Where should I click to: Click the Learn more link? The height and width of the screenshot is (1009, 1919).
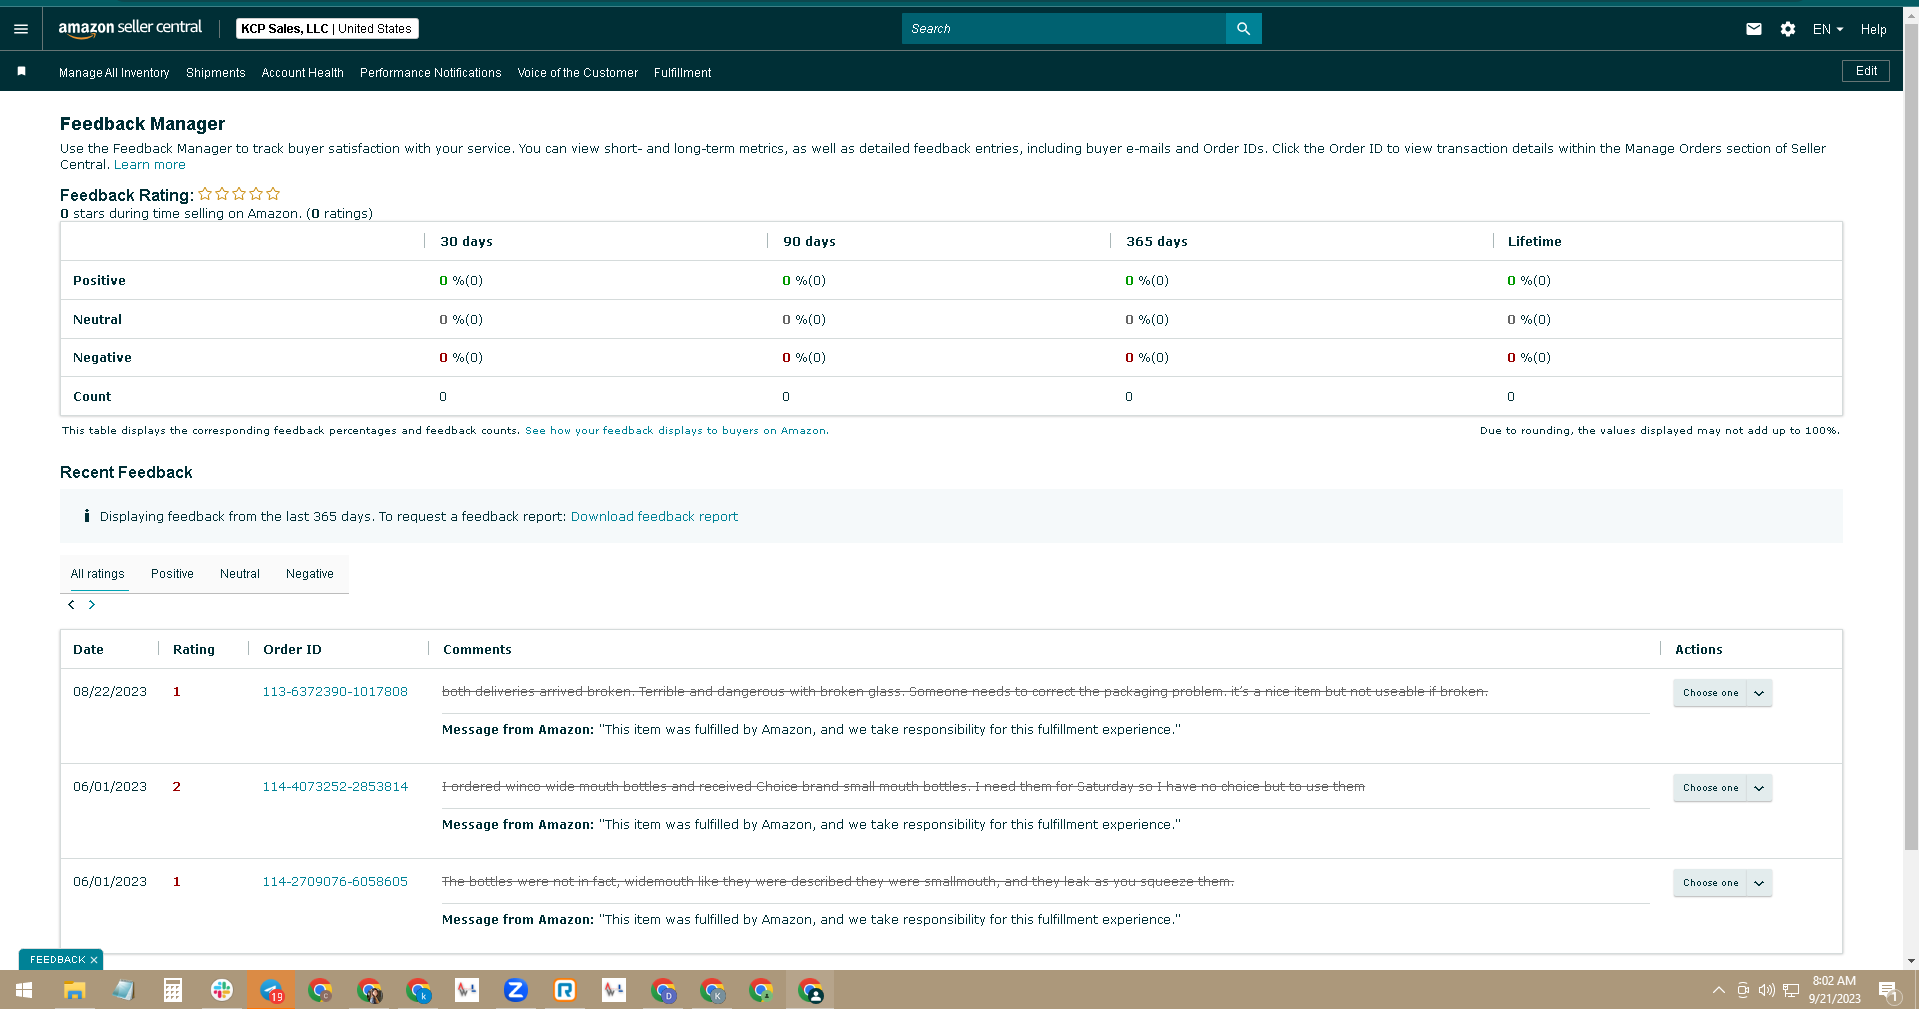150,165
